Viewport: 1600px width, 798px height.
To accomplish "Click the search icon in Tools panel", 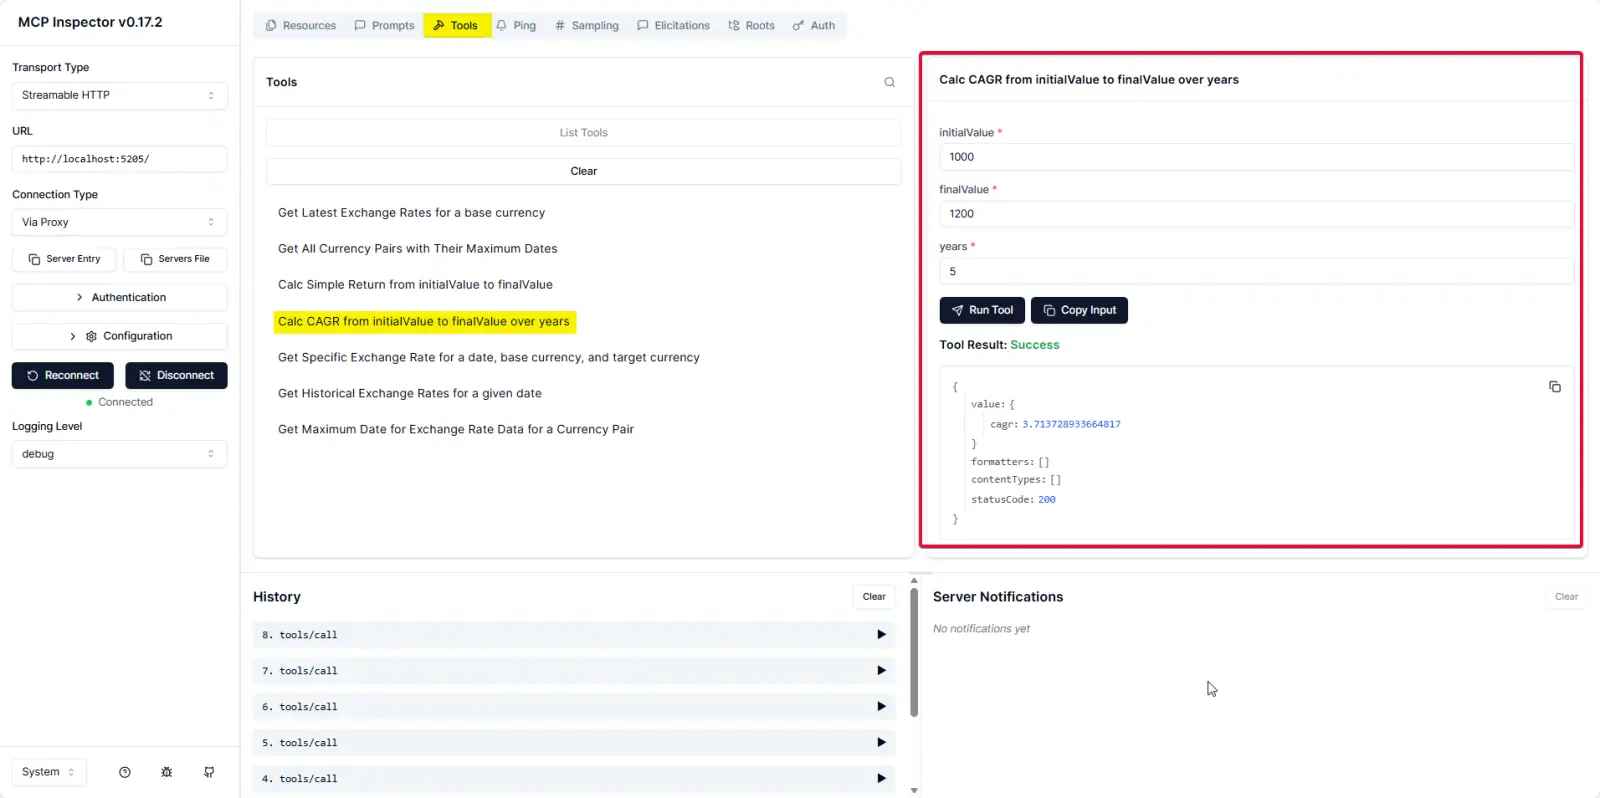I will click(889, 82).
